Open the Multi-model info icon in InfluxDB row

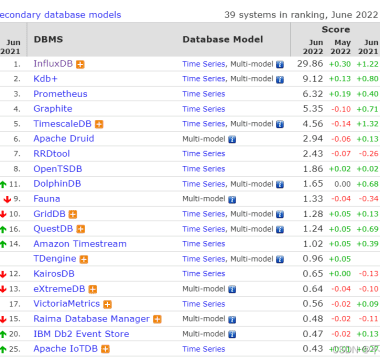(280, 65)
